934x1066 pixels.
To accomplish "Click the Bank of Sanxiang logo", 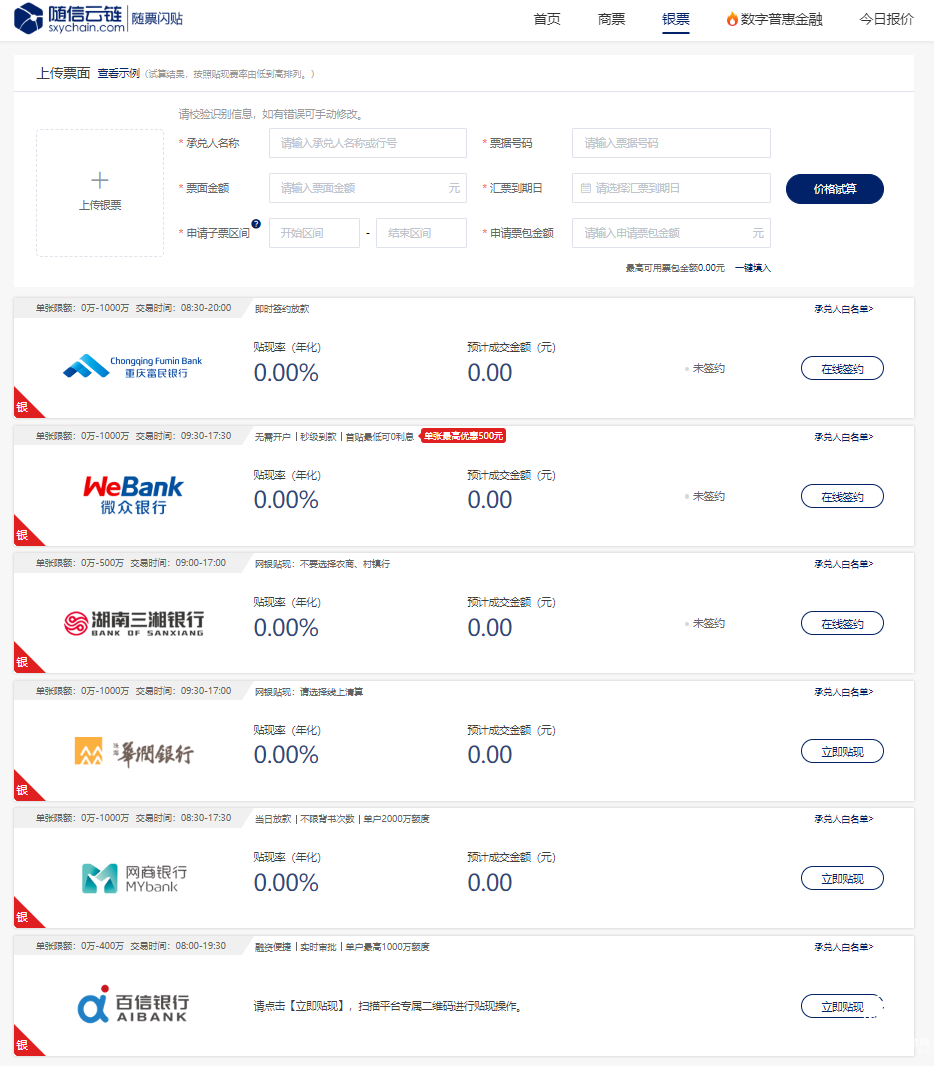I will click(134, 623).
